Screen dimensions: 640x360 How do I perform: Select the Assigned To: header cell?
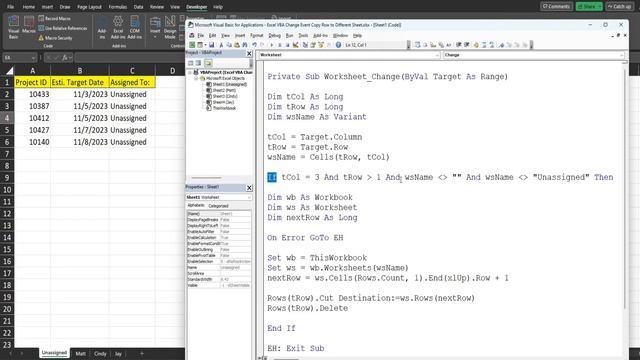click(132, 82)
